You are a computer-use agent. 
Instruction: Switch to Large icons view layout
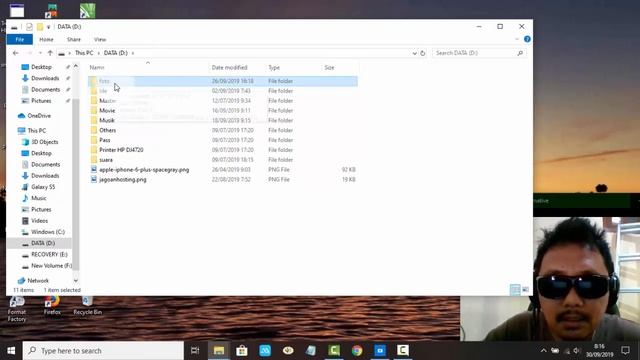pyautogui.click(x=526, y=290)
